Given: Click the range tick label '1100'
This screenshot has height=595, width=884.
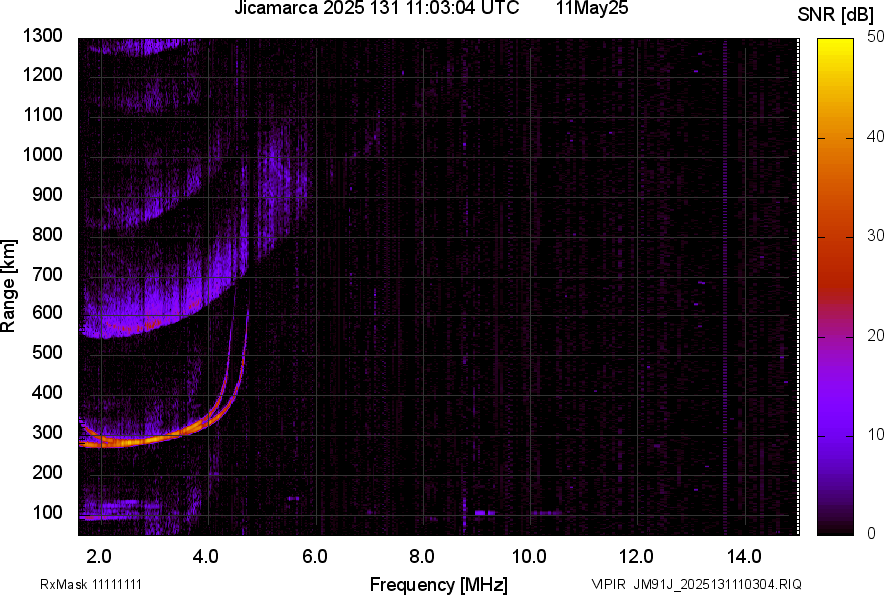Looking at the screenshot, I should coord(42,114).
